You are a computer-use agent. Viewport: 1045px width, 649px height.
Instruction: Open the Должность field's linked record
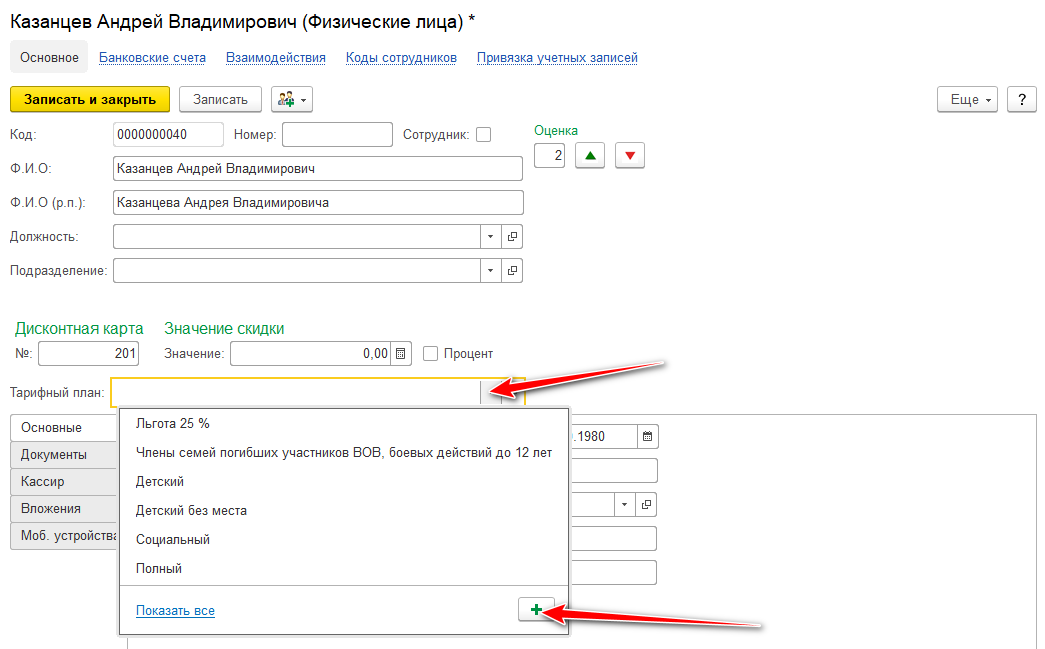512,237
